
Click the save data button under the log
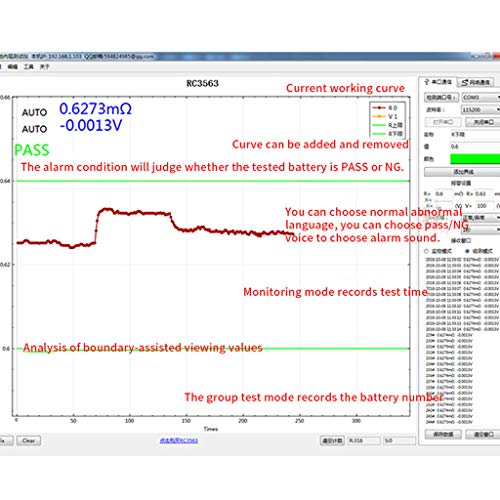[x=443, y=434]
